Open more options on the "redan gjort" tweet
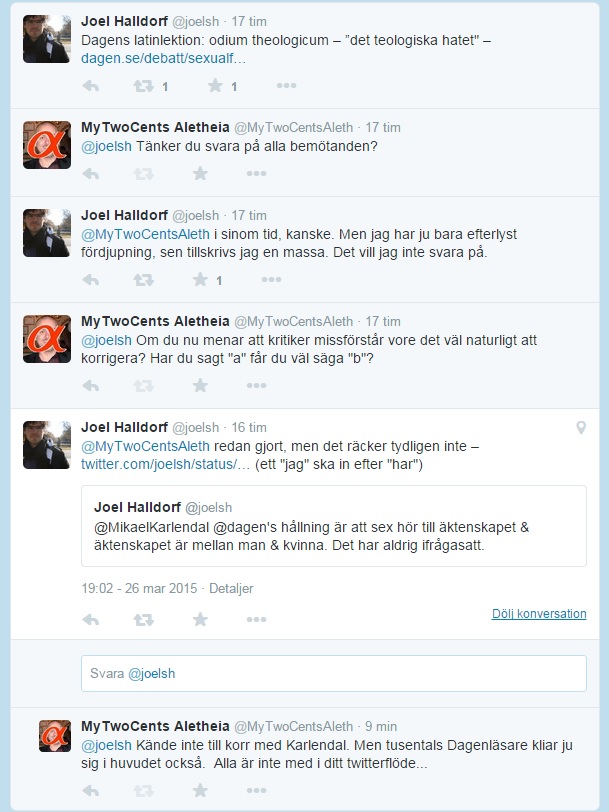The height and width of the screenshot is (812, 609). coord(257,620)
